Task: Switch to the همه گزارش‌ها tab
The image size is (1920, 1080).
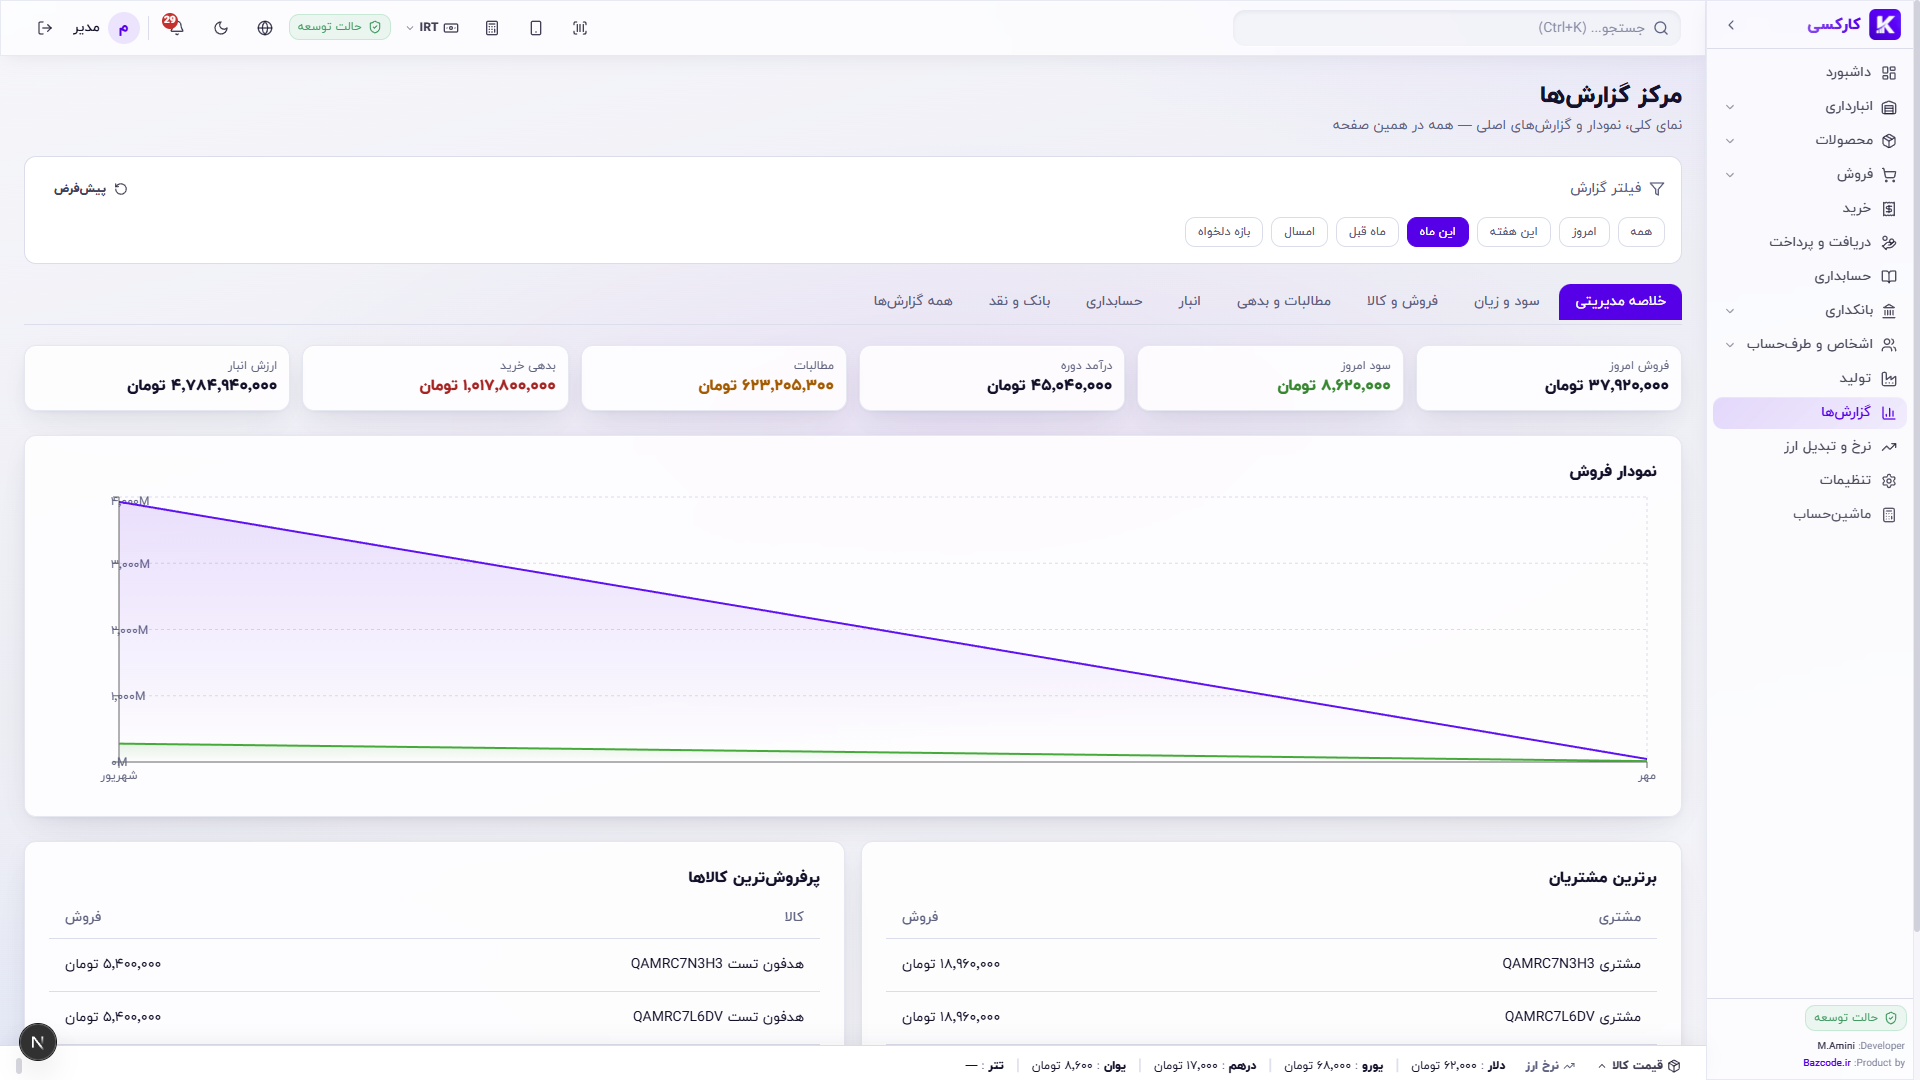Action: pos(913,302)
